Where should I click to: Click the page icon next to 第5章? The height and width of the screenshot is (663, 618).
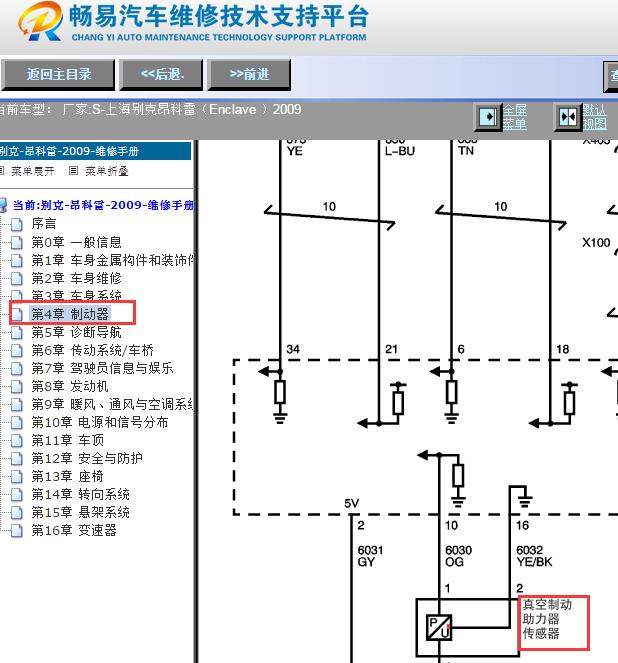pos(16,332)
